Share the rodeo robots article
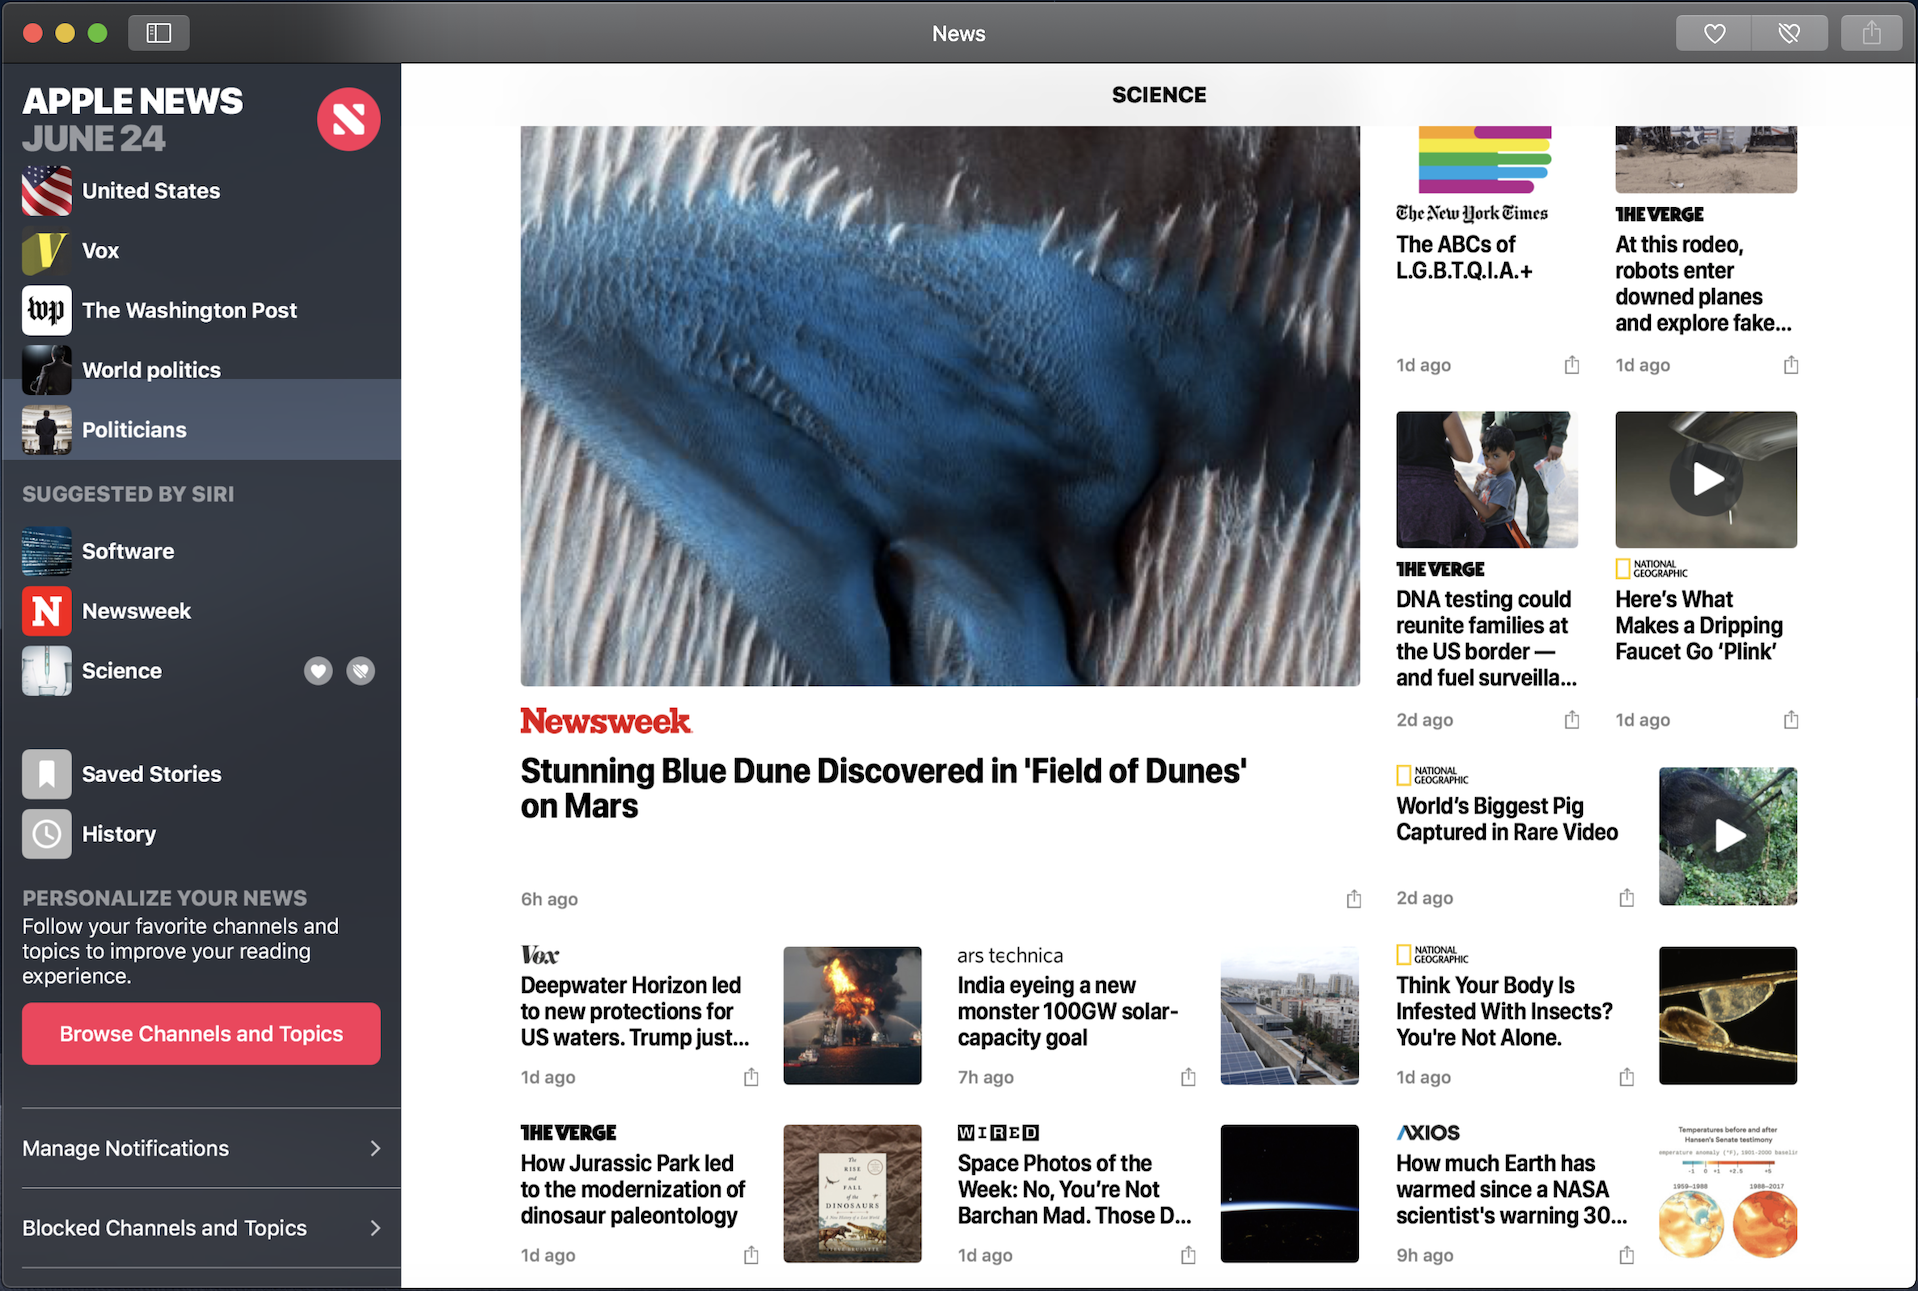This screenshot has height=1291, width=1918. [x=1791, y=365]
